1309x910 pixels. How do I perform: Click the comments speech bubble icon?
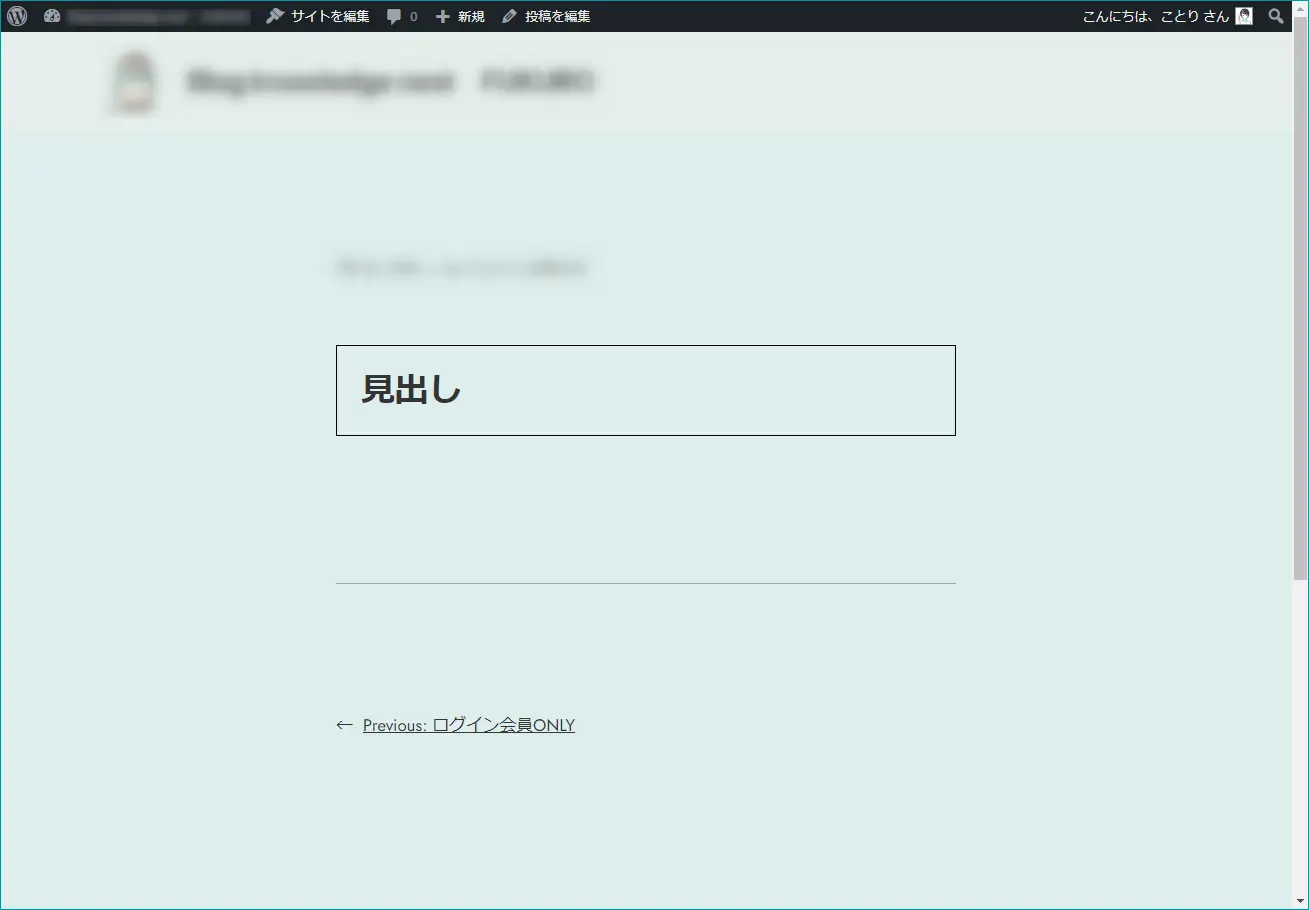pos(395,16)
